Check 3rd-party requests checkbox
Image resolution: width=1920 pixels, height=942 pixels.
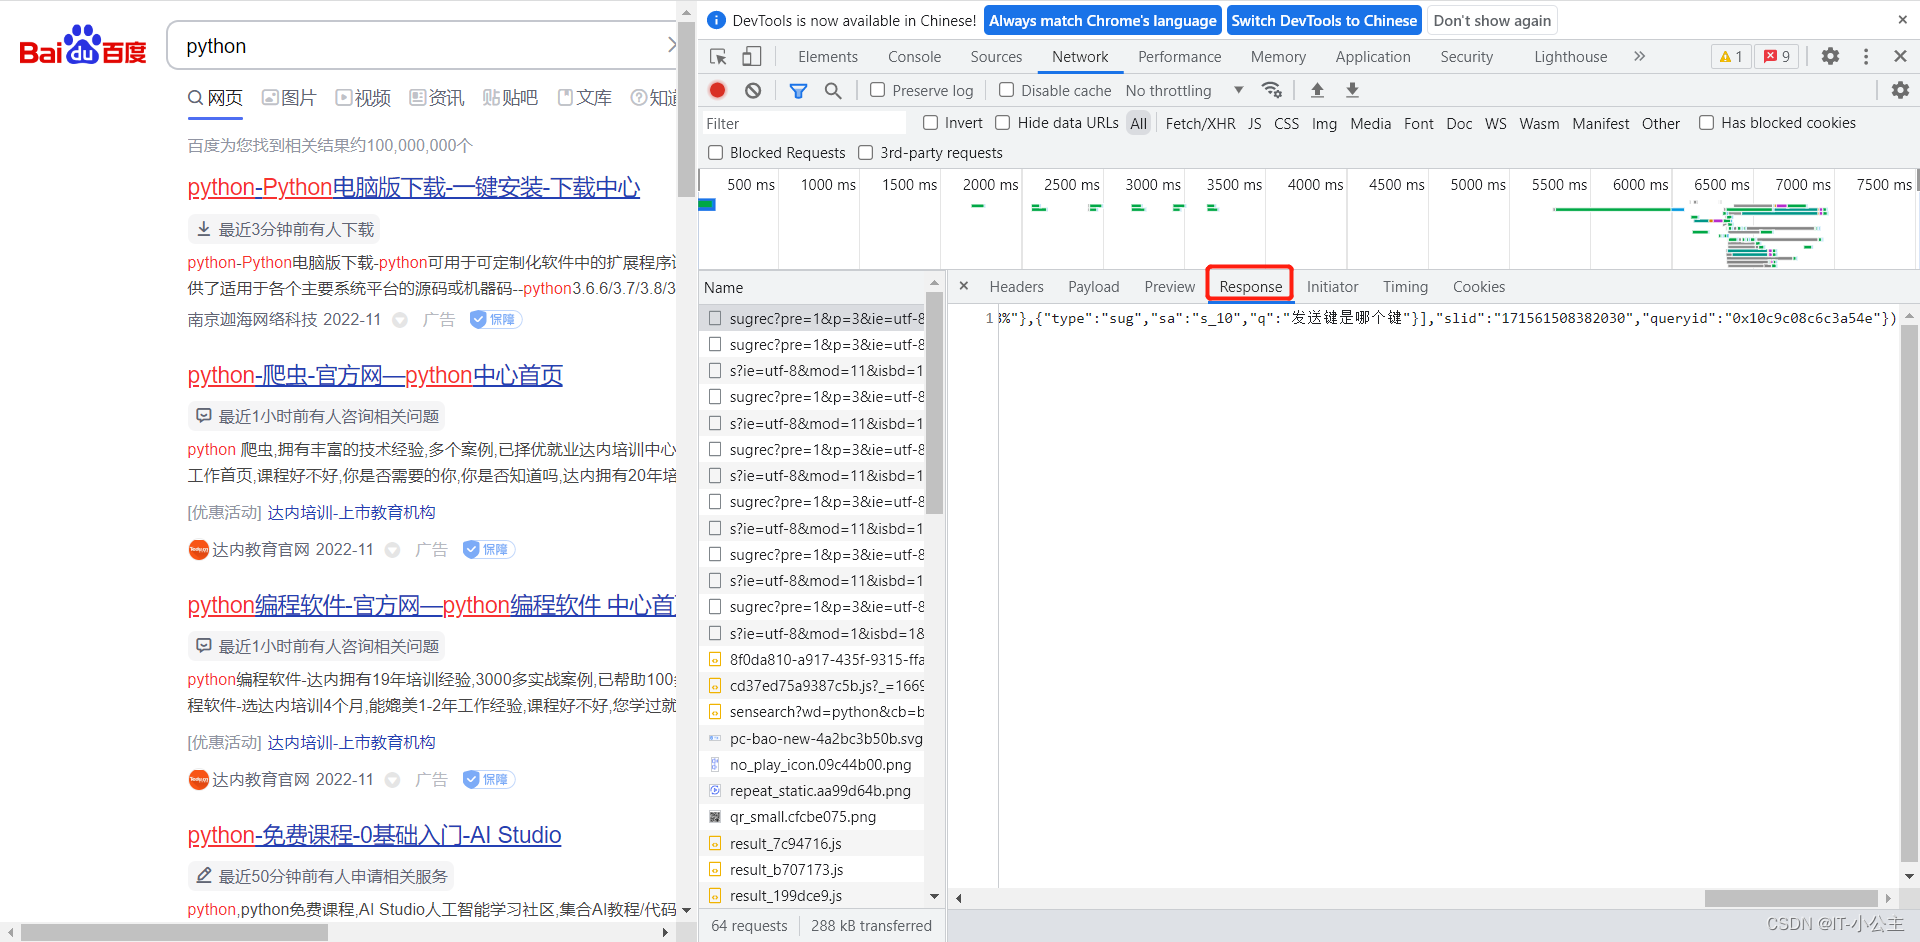tap(866, 152)
